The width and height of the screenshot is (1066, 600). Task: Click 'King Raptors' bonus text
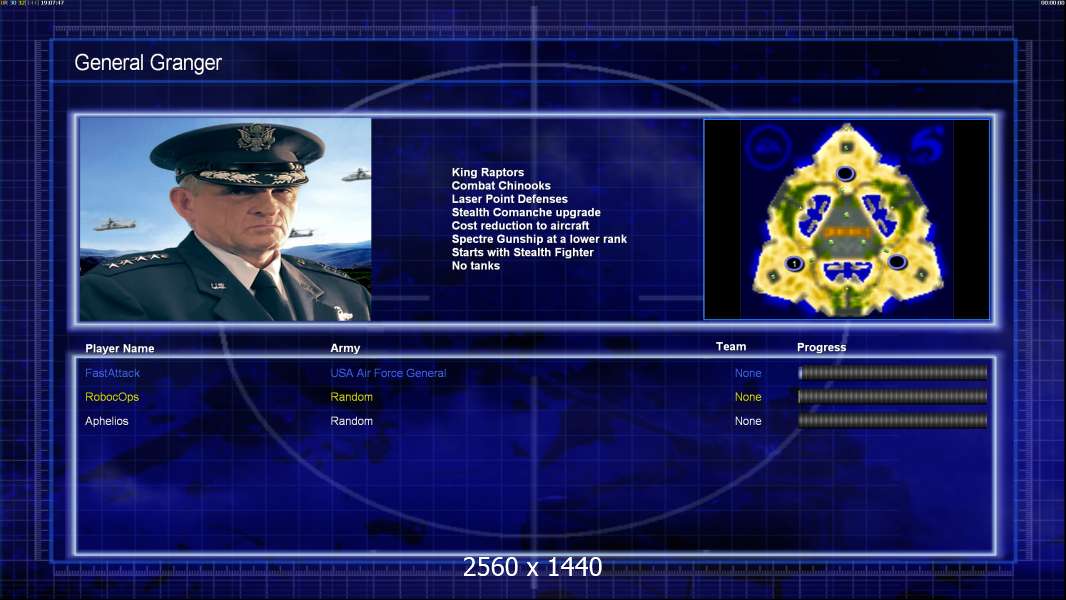488,173
